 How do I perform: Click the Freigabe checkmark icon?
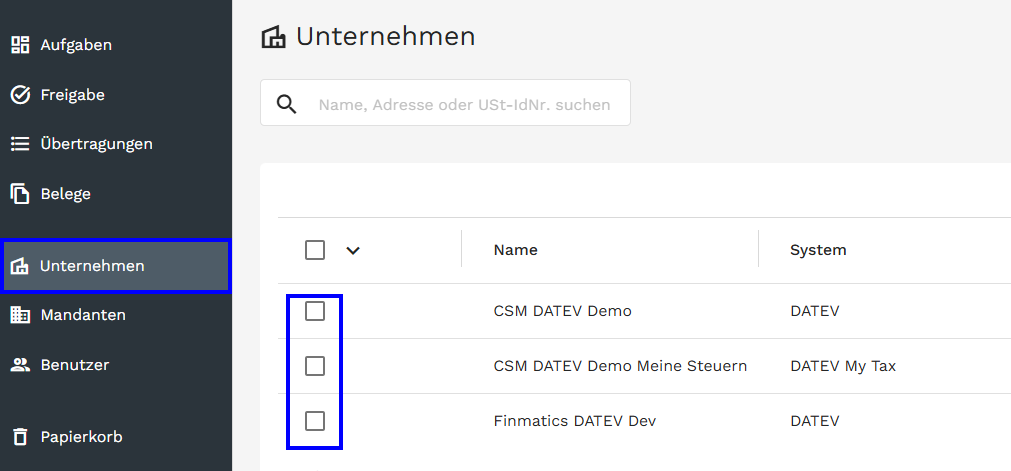(20, 95)
